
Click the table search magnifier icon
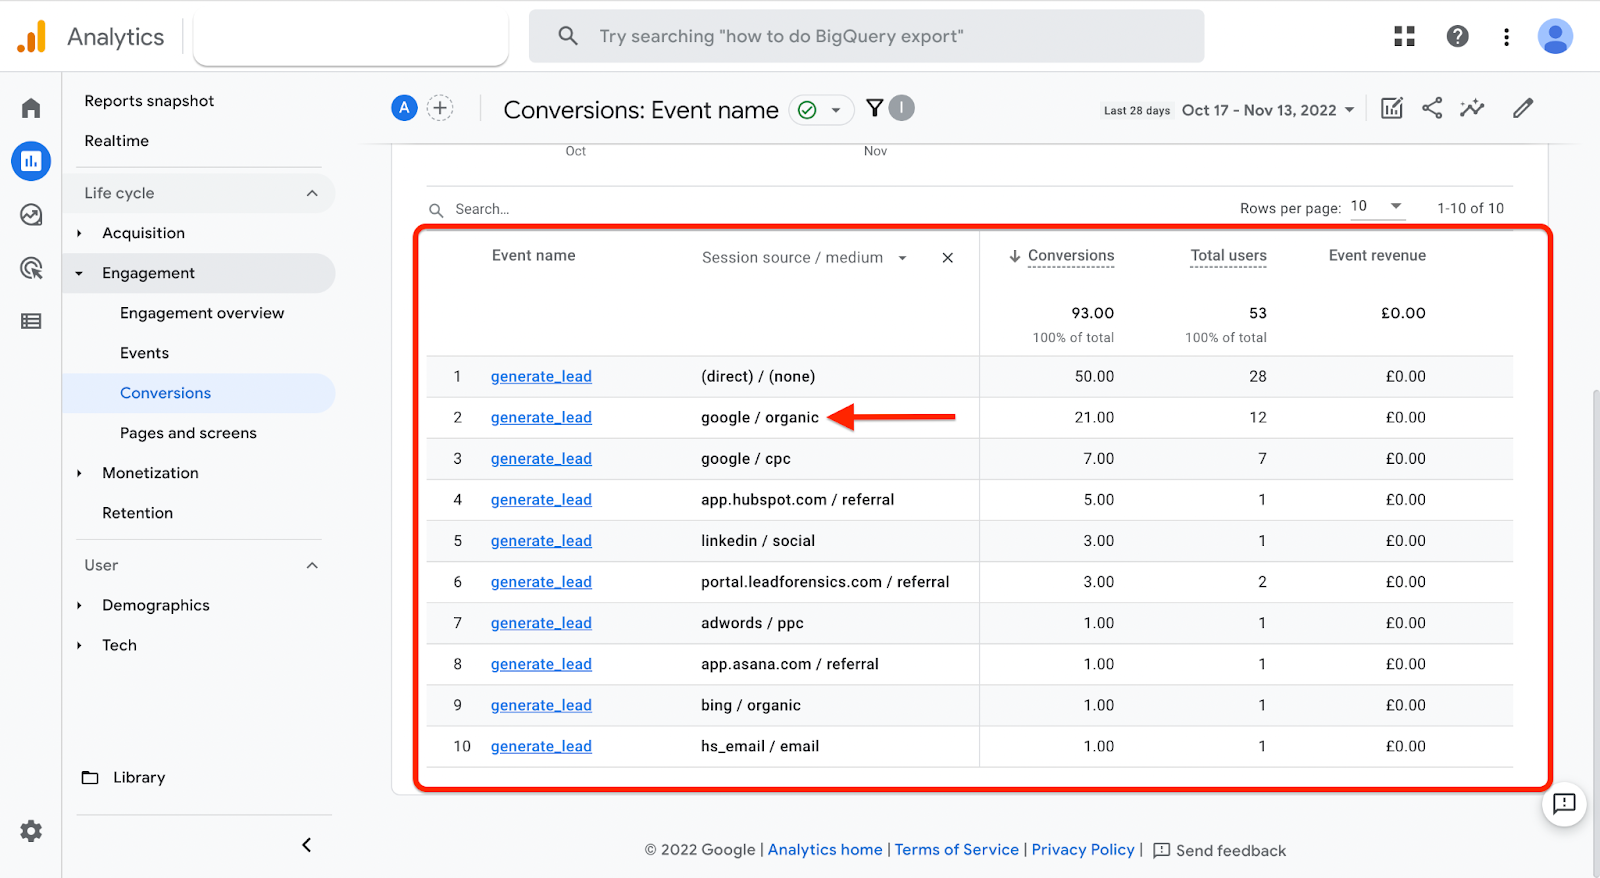click(436, 210)
